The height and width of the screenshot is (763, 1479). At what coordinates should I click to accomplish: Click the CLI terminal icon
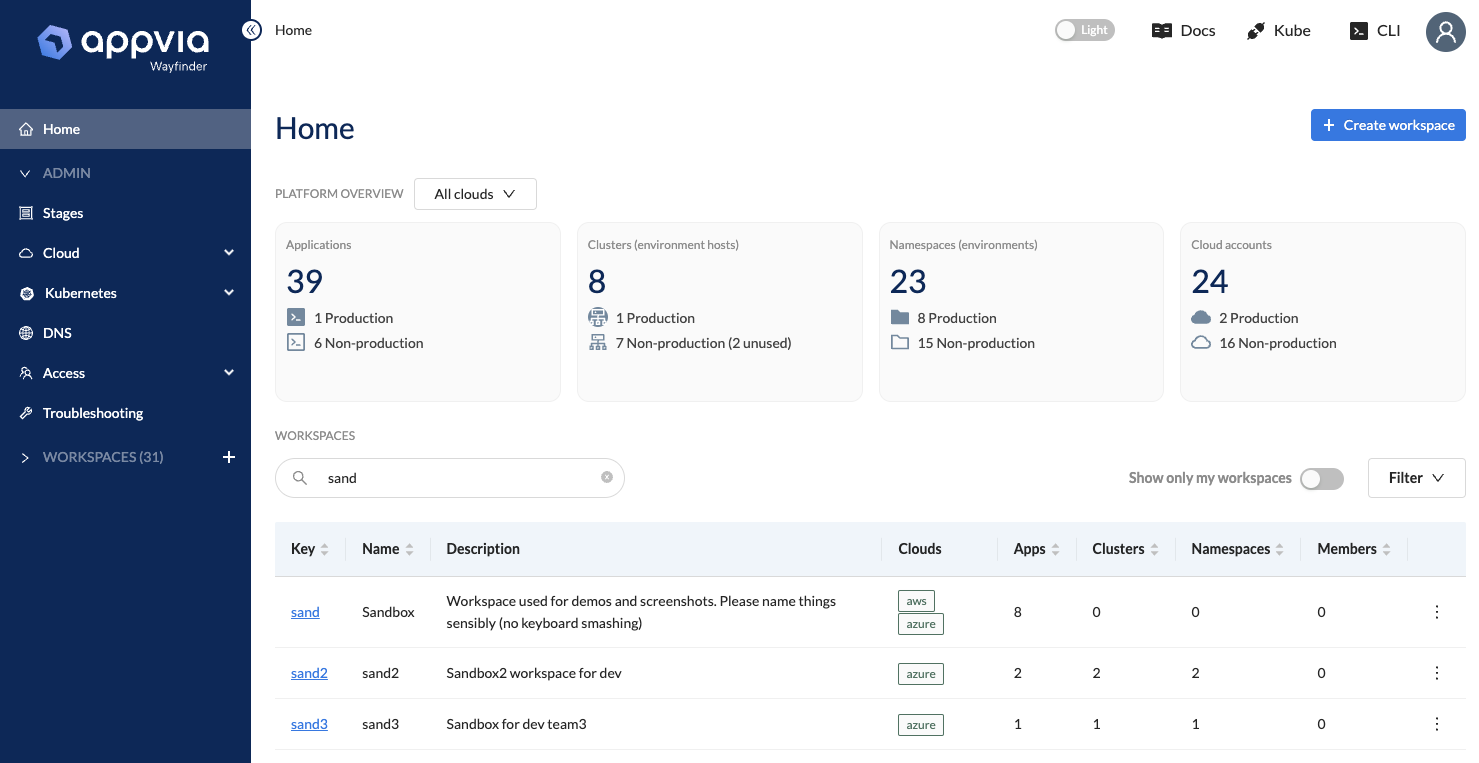[1358, 31]
